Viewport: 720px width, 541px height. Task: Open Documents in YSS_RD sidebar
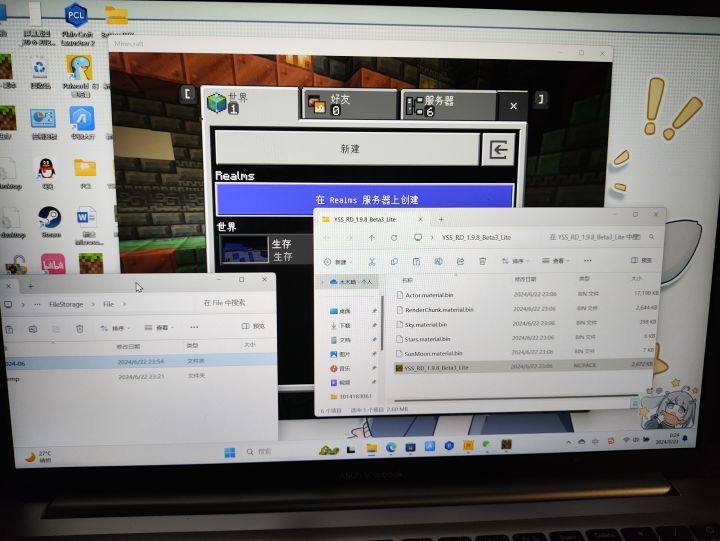341,340
